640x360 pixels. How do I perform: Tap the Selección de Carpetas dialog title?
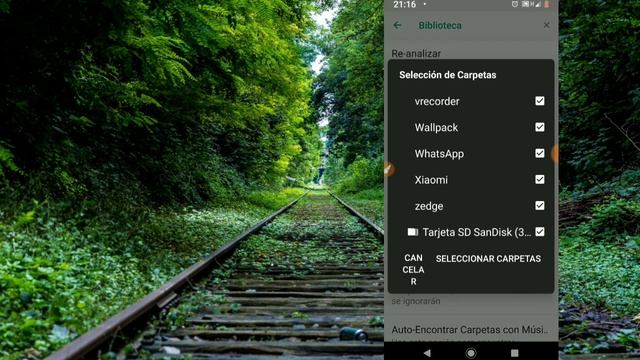click(447, 75)
